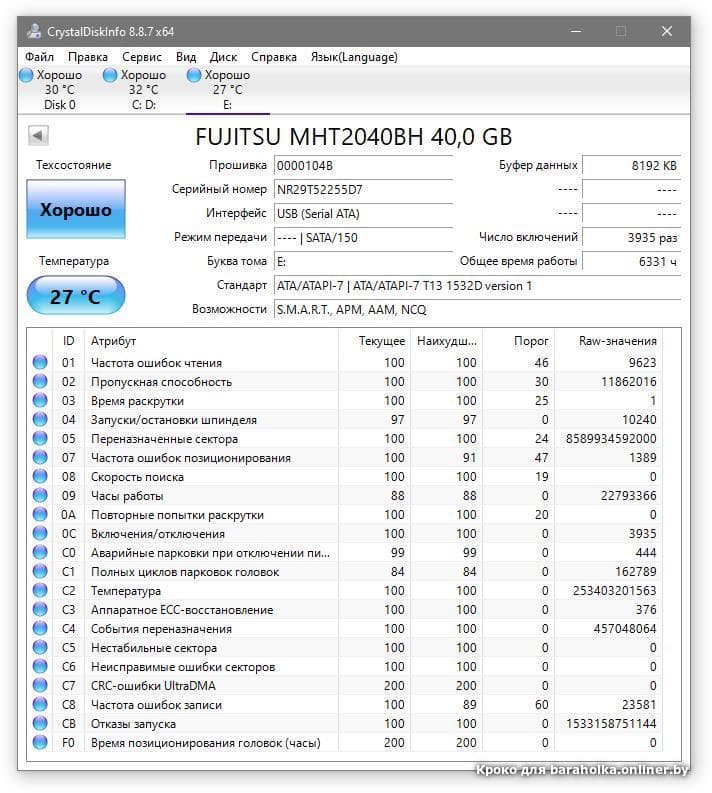This screenshot has height=793, width=712.
Task: Click the total work time field 6331 ч
Action: (632, 262)
